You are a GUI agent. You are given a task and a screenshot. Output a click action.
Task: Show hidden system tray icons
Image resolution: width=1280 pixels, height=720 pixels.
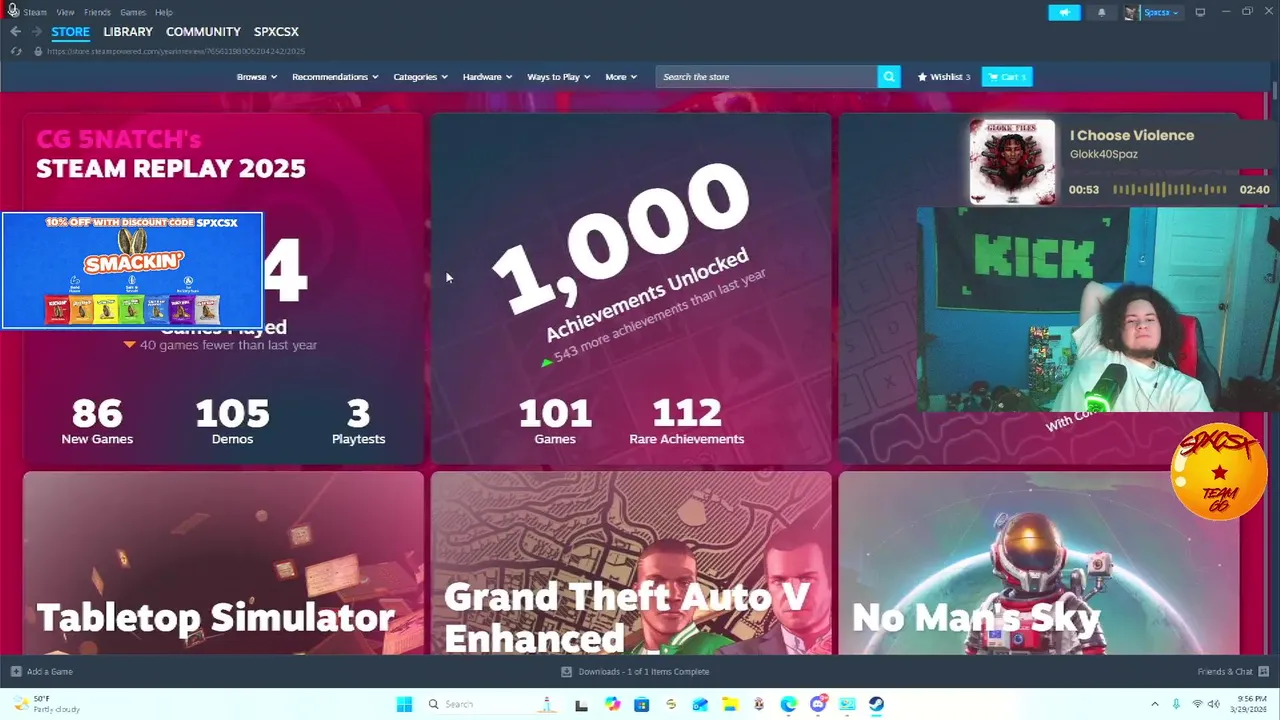click(x=1154, y=704)
